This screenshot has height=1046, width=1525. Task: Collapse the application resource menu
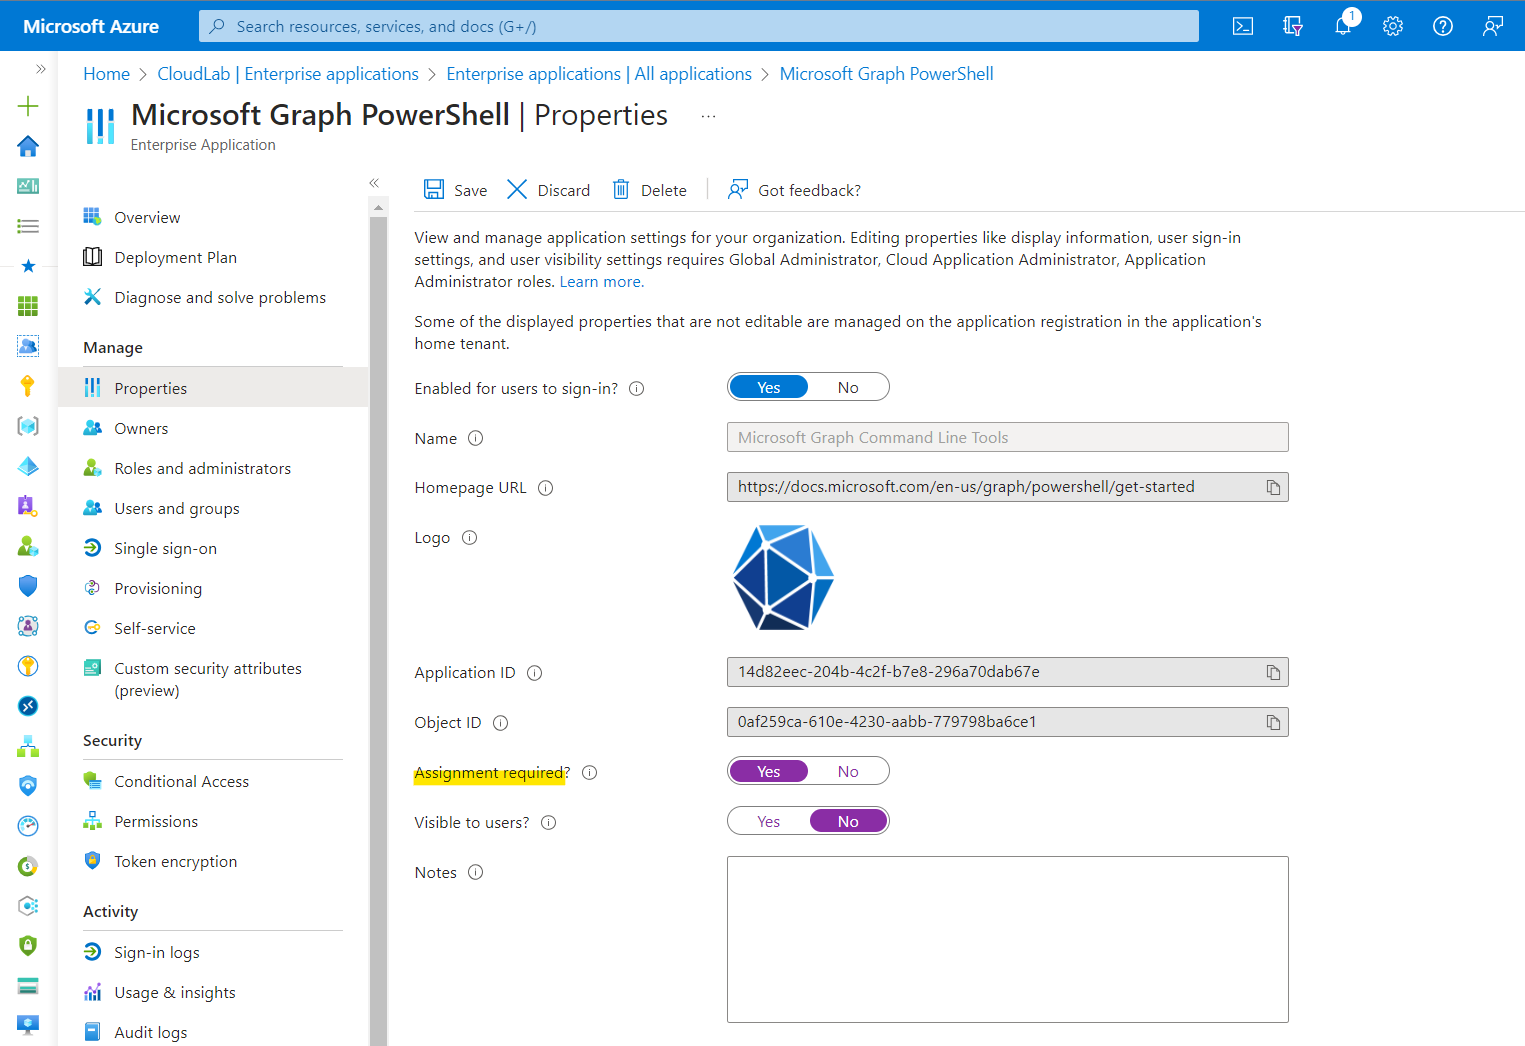(374, 183)
